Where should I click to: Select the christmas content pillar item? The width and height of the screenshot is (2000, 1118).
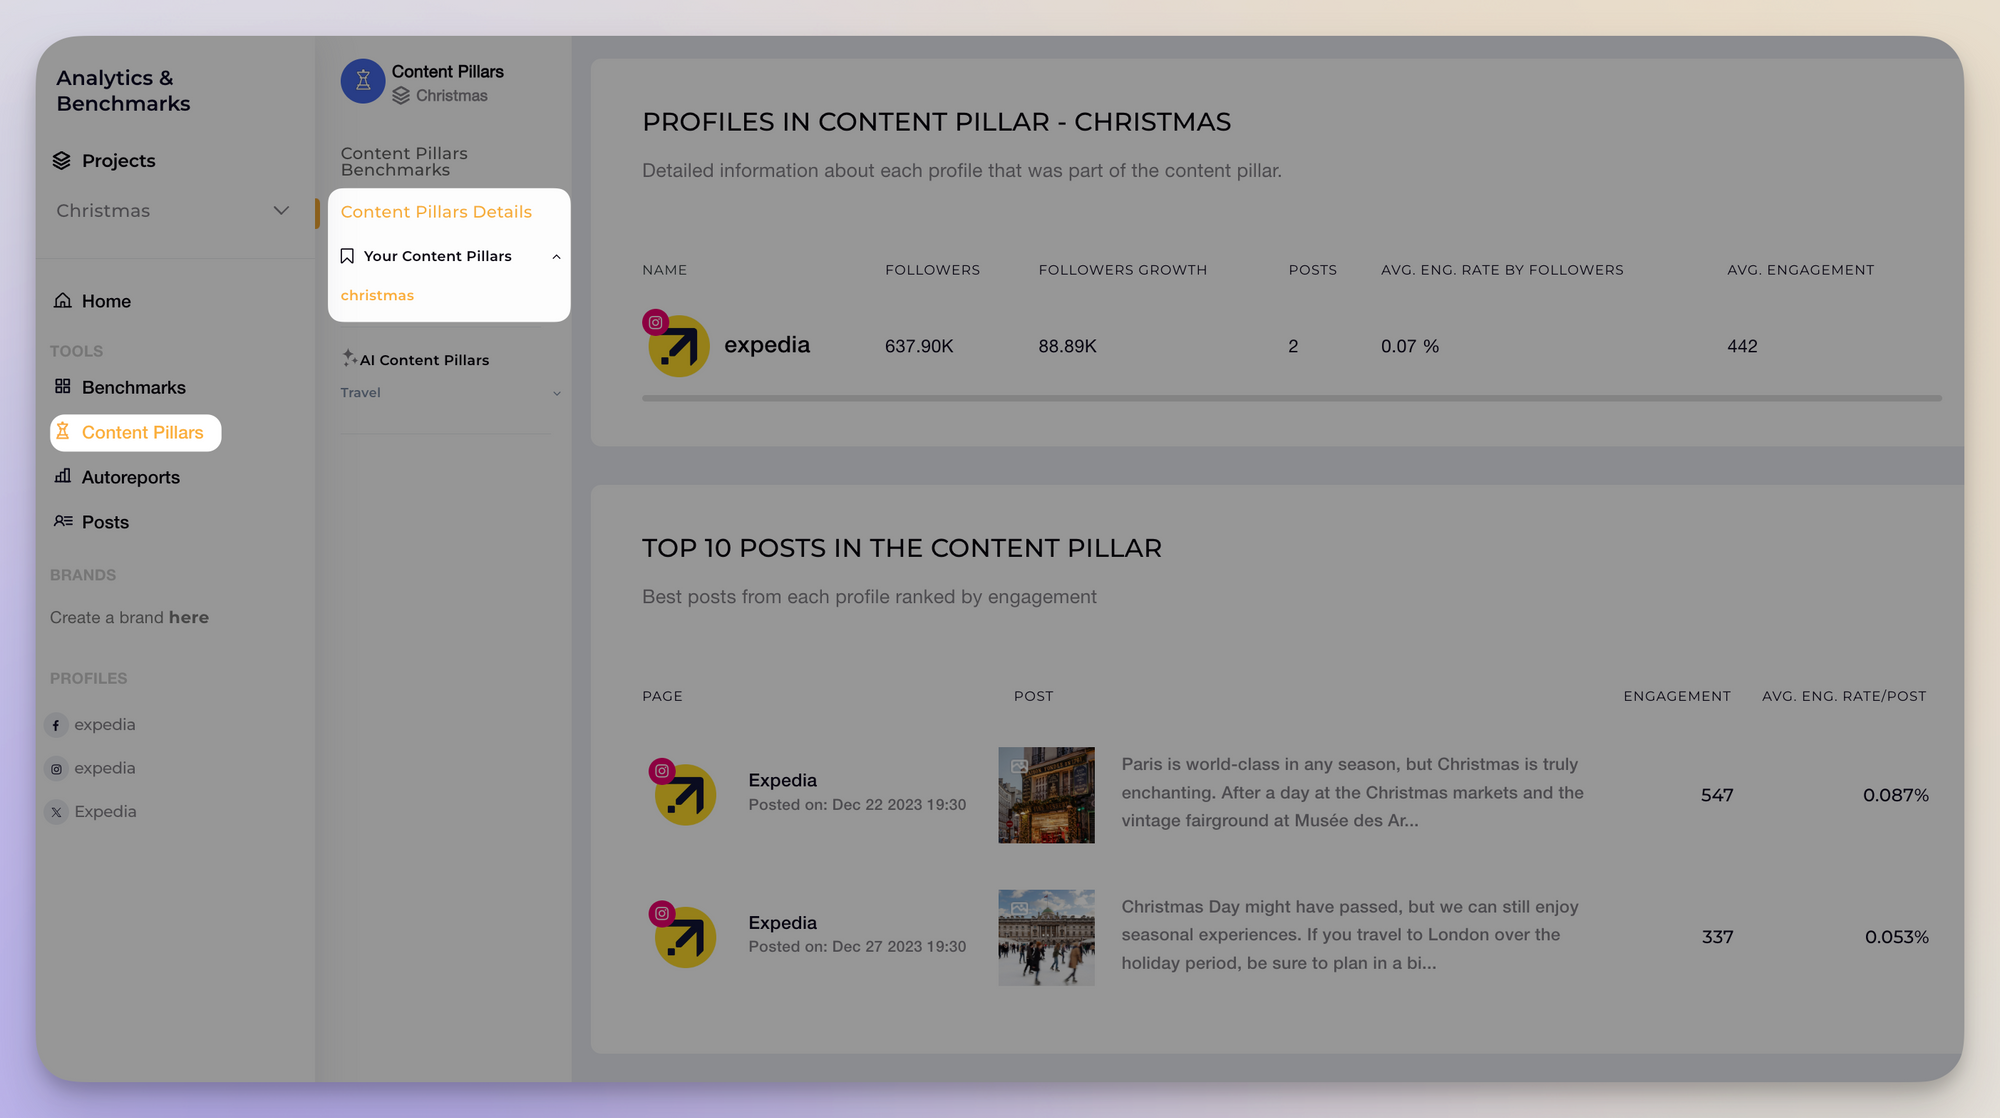pyautogui.click(x=378, y=294)
